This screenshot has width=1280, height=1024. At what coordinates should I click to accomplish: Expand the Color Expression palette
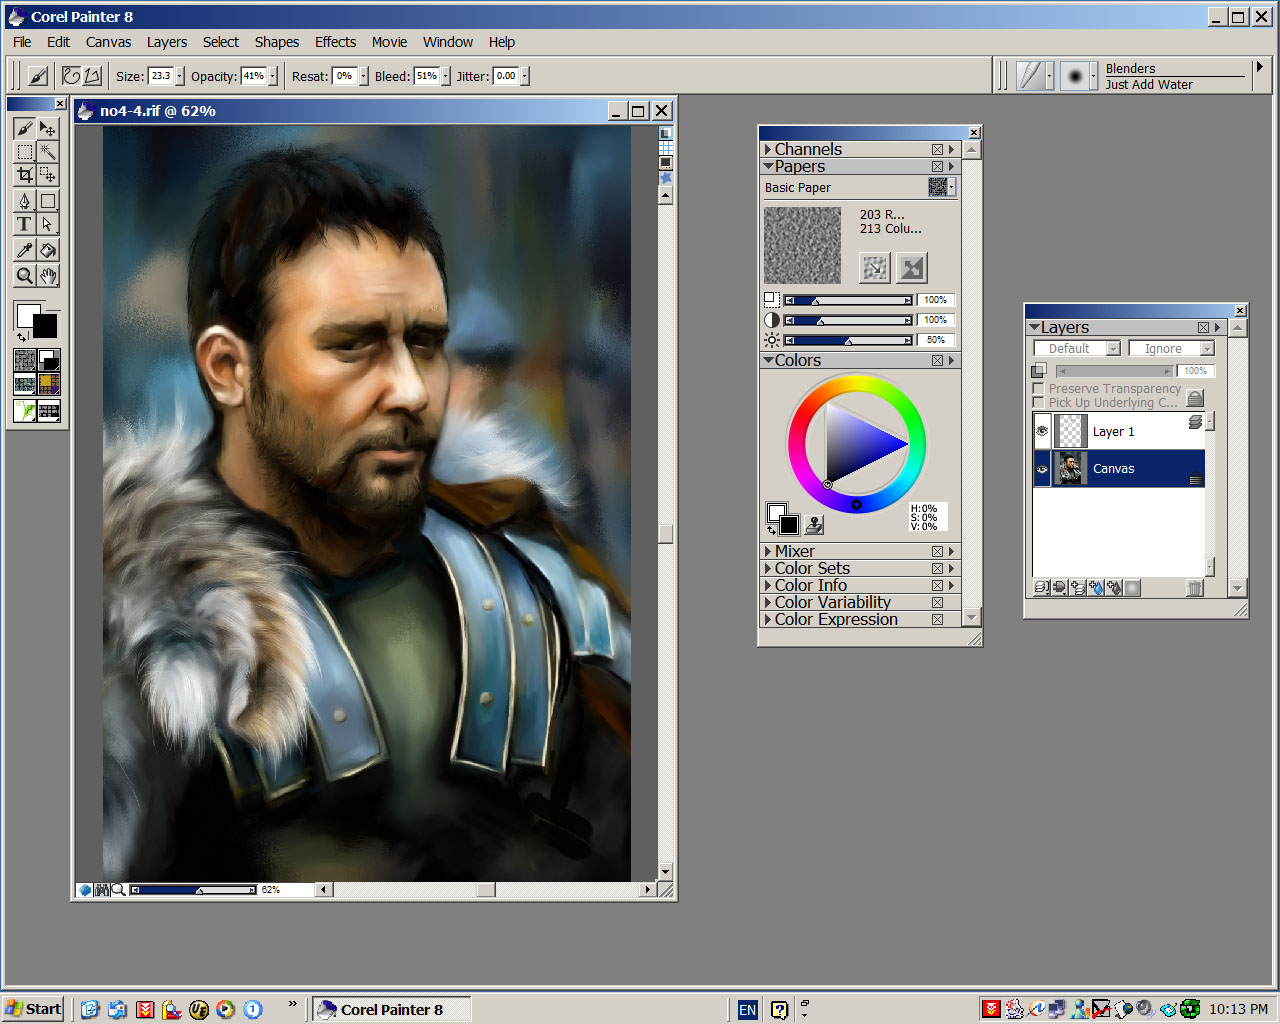[x=768, y=619]
